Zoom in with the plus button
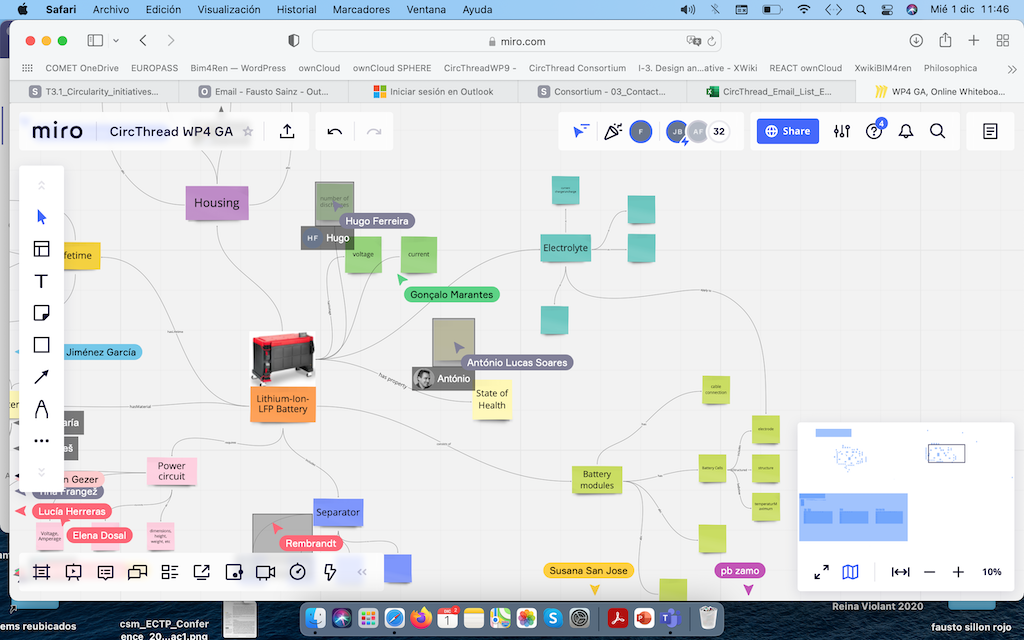This screenshot has height=640, width=1024. (958, 572)
